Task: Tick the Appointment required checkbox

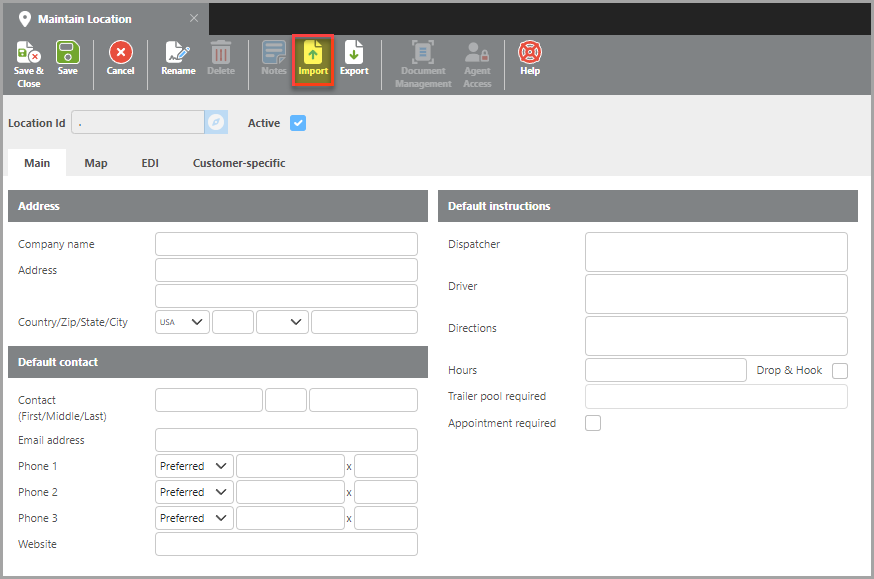Action: click(x=593, y=423)
